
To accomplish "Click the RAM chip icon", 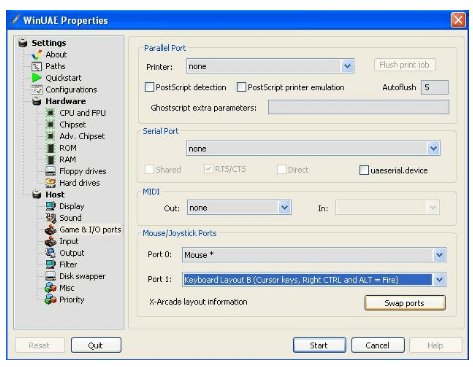I will 50,160.
